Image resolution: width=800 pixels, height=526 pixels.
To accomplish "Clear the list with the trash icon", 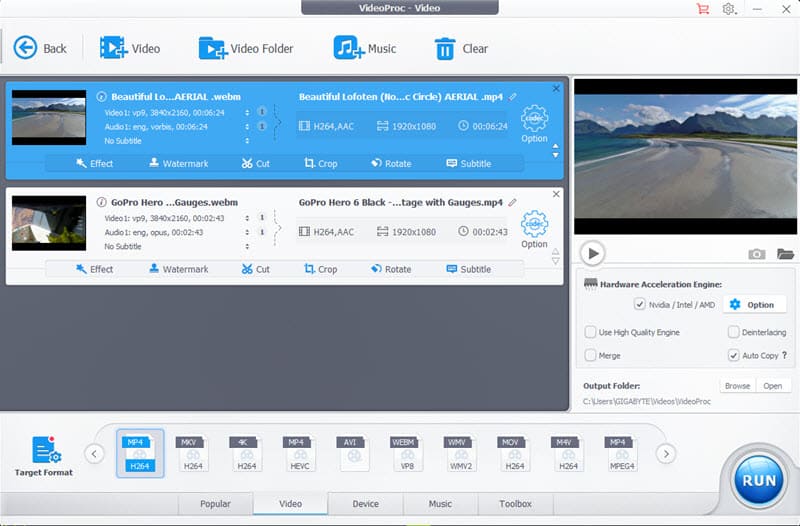I will coord(445,48).
